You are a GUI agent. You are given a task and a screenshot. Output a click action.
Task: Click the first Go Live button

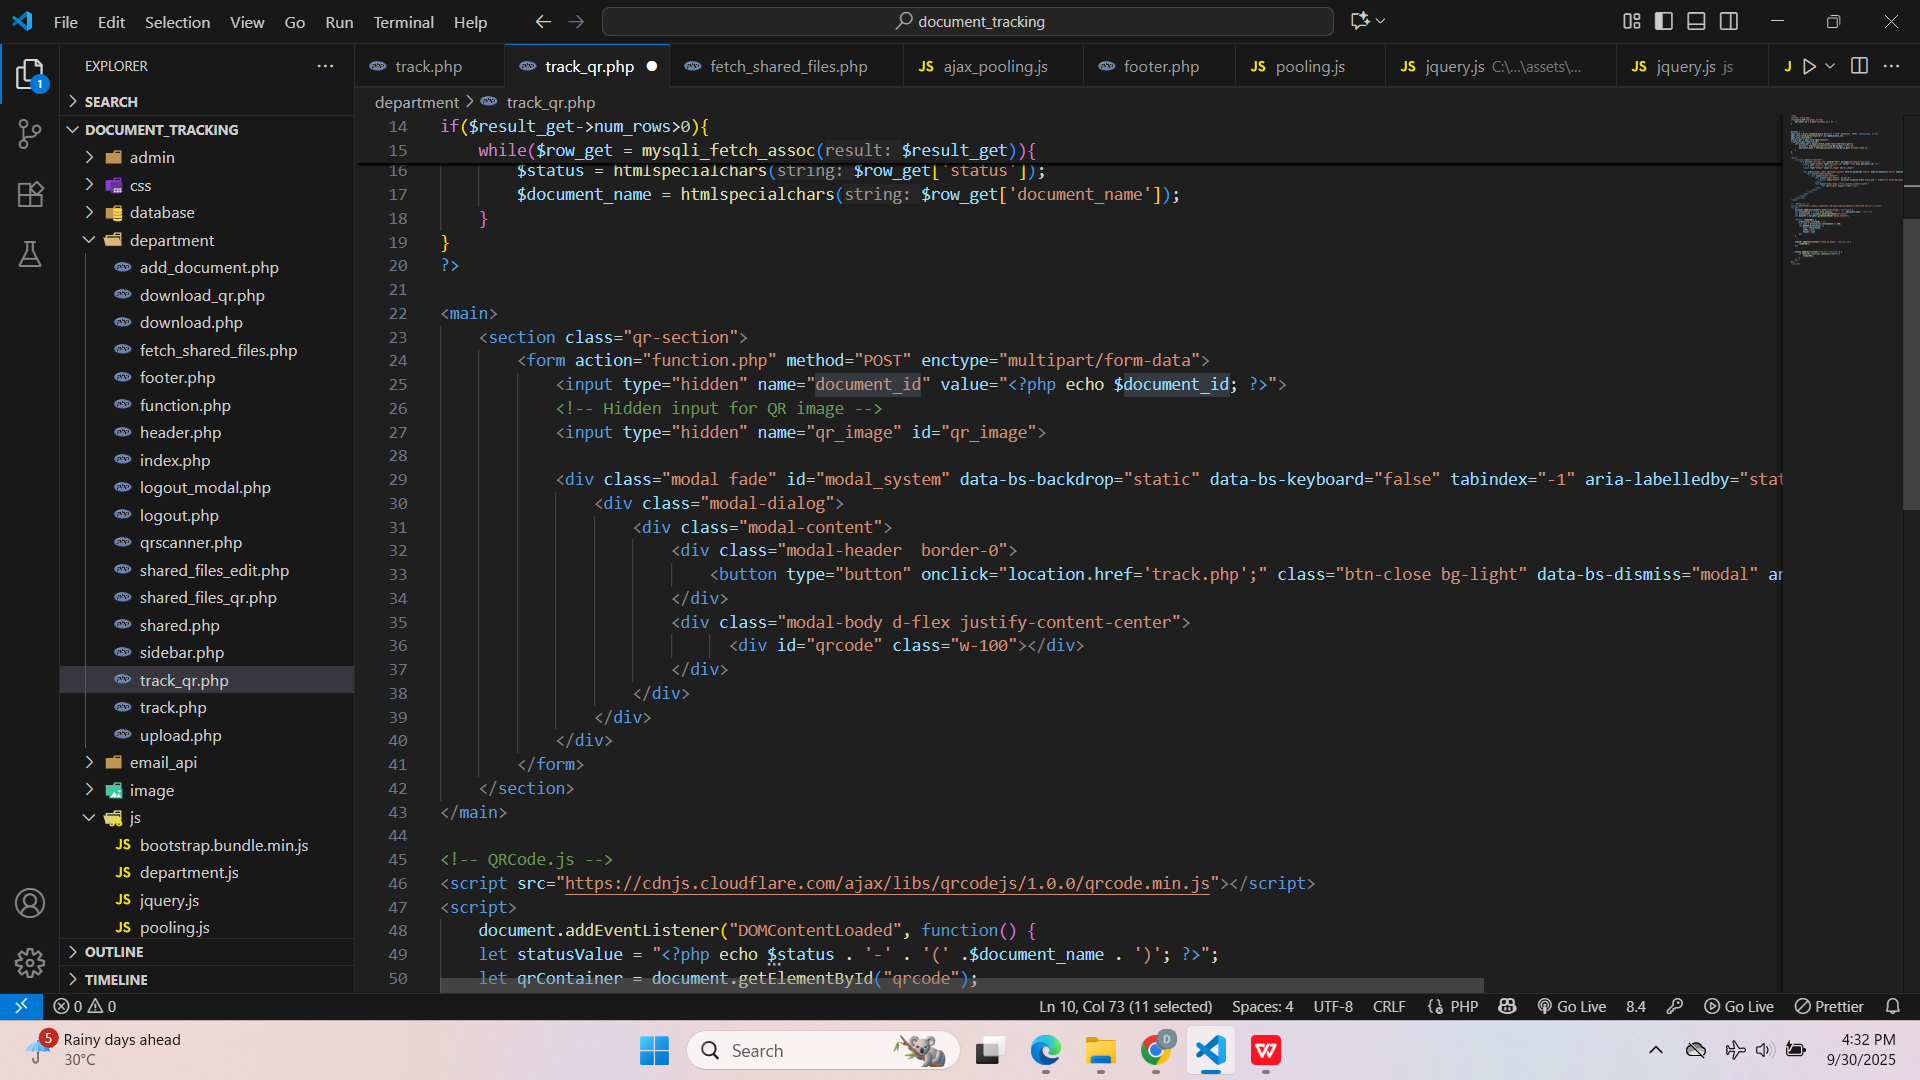click(1571, 1006)
